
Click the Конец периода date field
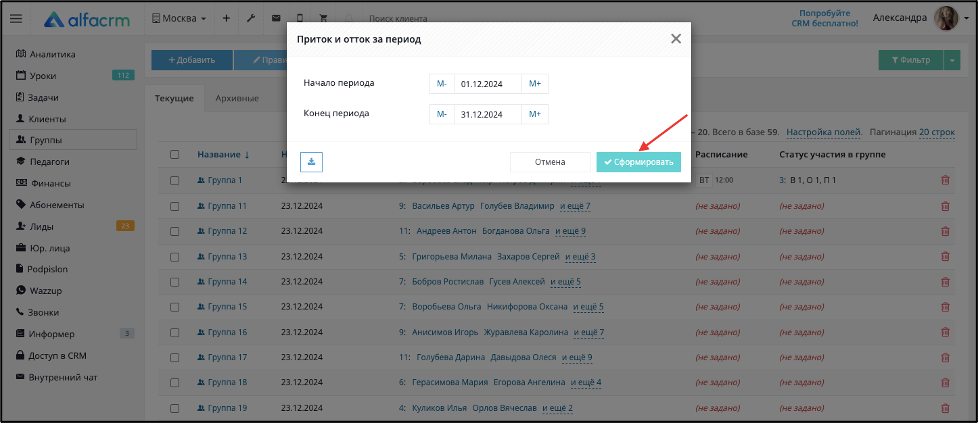click(x=488, y=114)
